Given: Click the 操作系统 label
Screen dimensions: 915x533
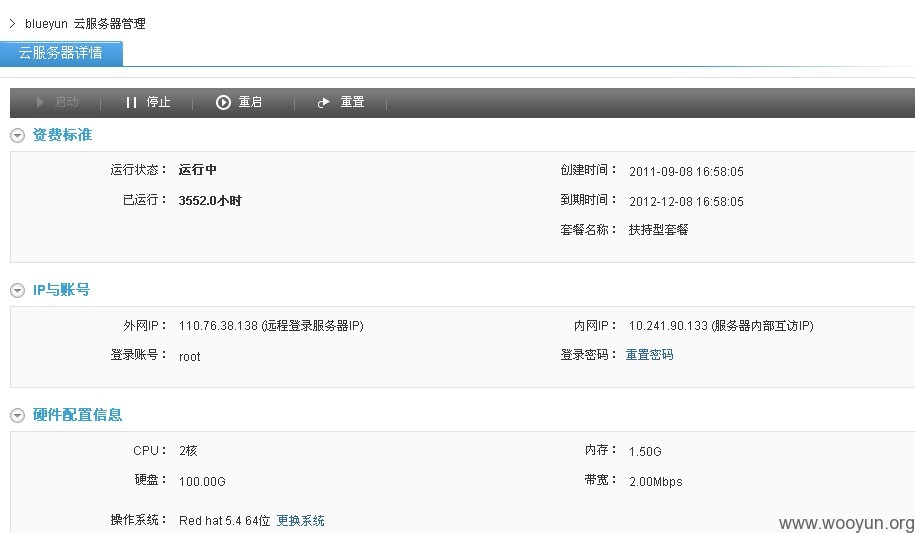Looking at the screenshot, I should (x=138, y=520).
